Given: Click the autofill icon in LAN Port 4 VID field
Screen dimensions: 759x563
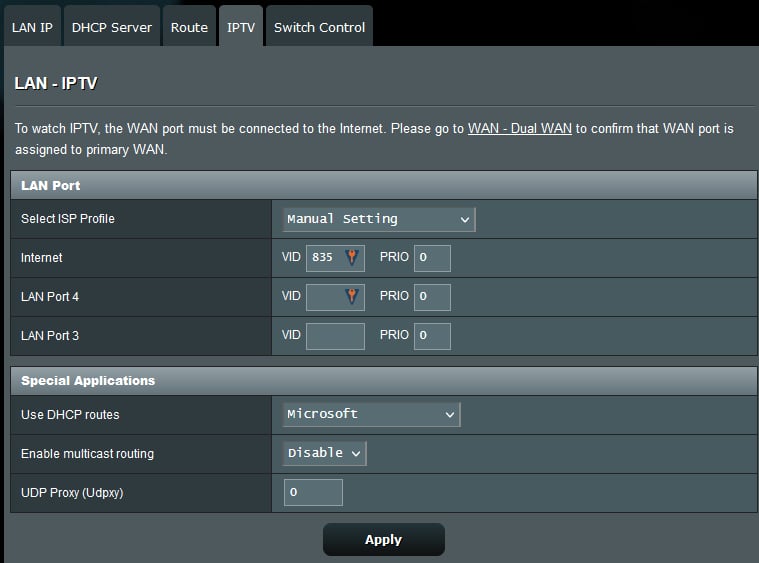Looking at the screenshot, I should tap(351, 297).
